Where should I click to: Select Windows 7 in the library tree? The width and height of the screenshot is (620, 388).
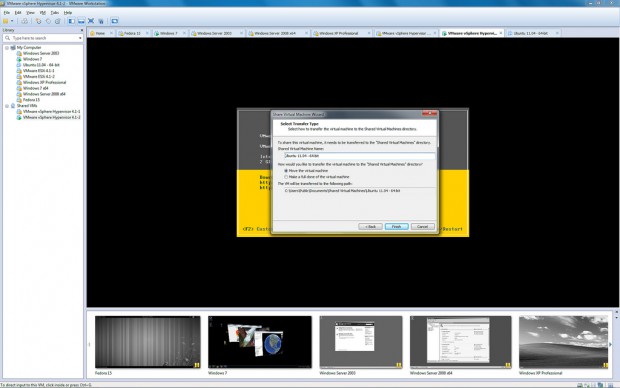click(x=32, y=59)
